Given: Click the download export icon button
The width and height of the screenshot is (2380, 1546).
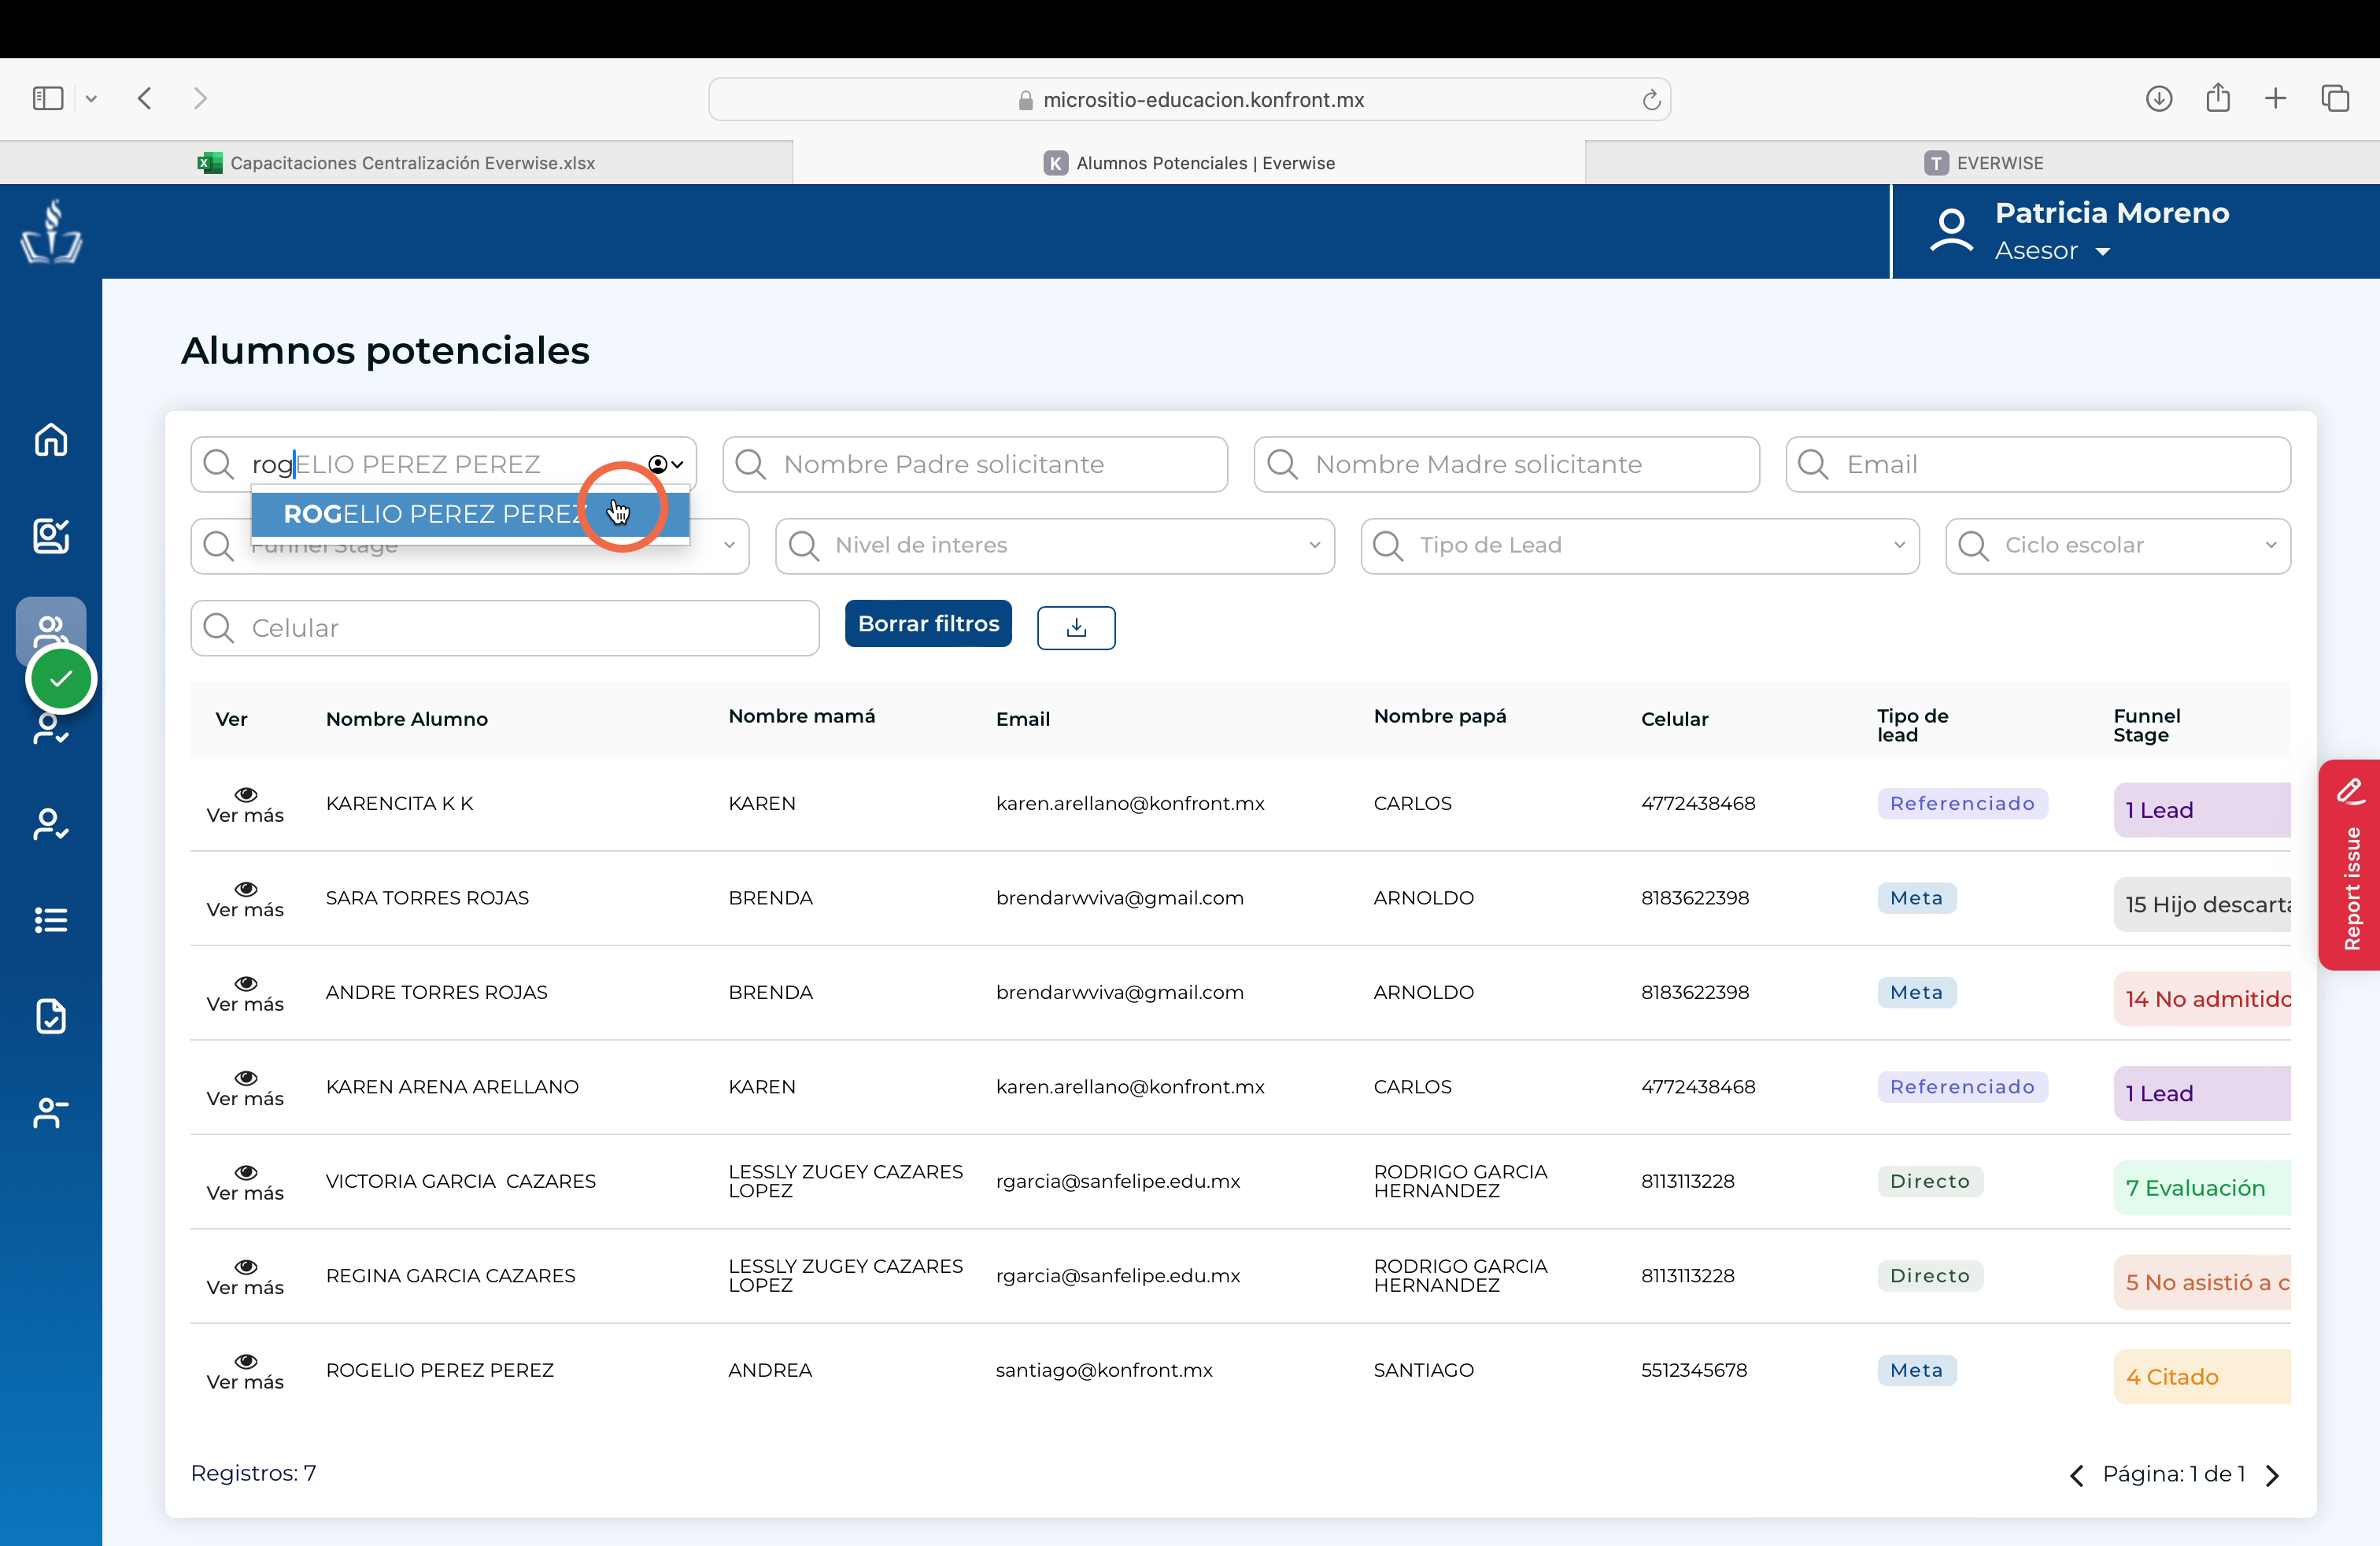Looking at the screenshot, I should (1076, 628).
